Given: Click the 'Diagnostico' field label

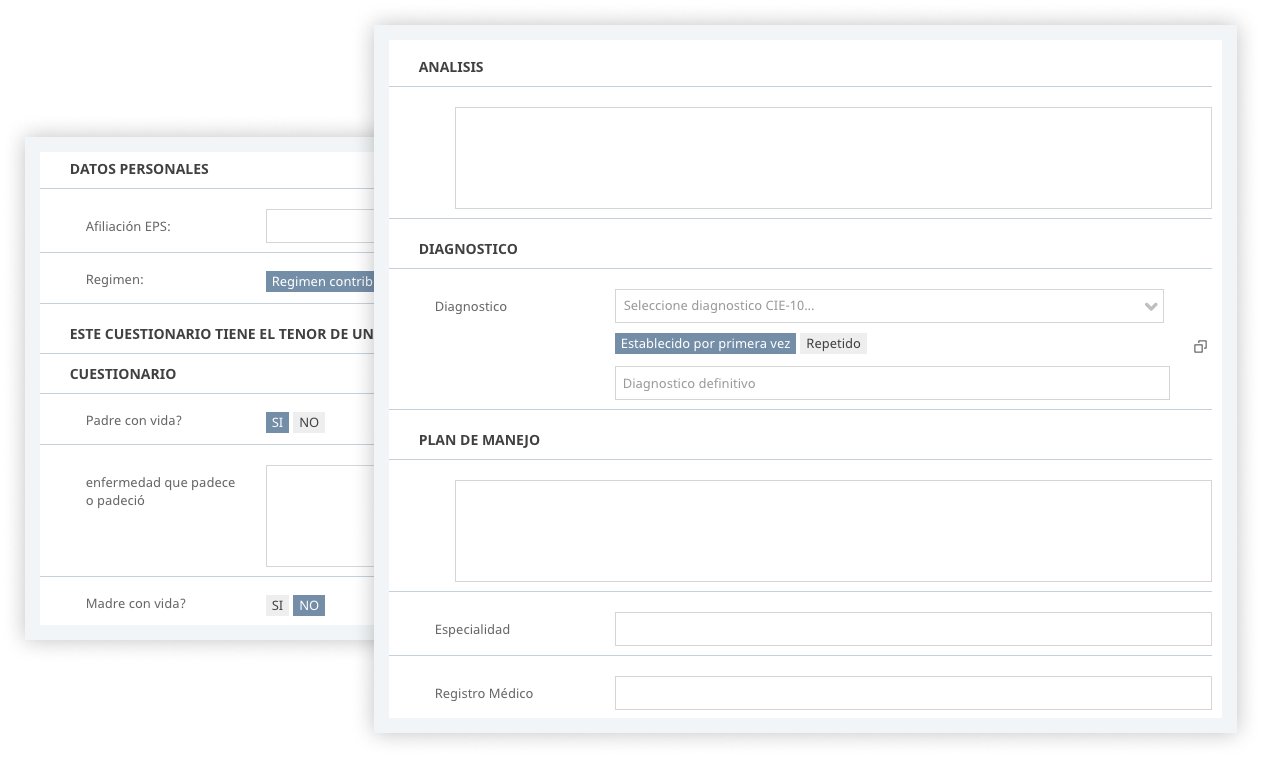Looking at the screenshot, I should pos(471,307).
